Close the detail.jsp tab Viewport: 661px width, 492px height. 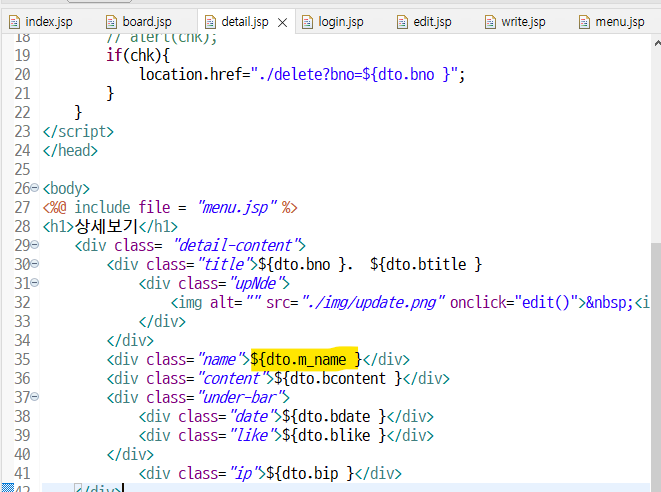283,22
